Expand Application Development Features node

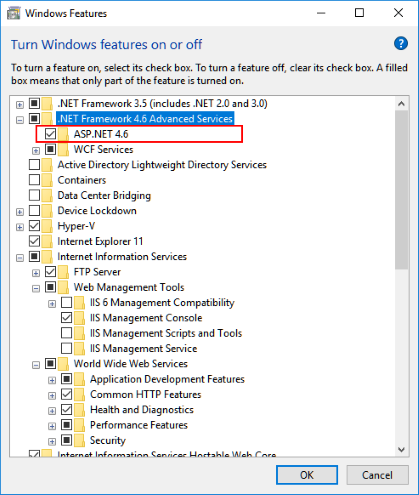pyautogui.click(x=52, y=381)
